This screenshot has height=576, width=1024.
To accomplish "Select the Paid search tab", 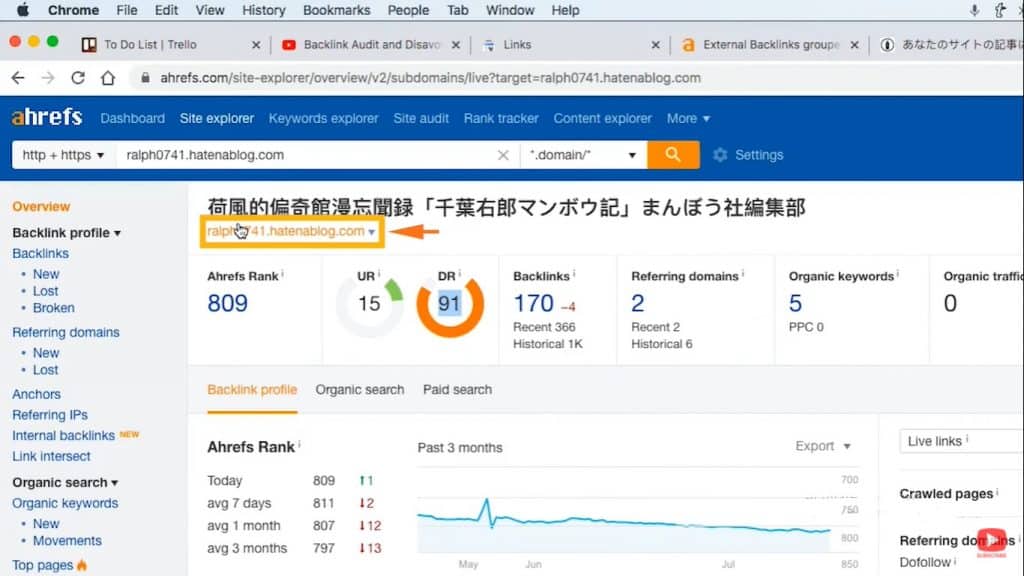I will tap(457, 389).
